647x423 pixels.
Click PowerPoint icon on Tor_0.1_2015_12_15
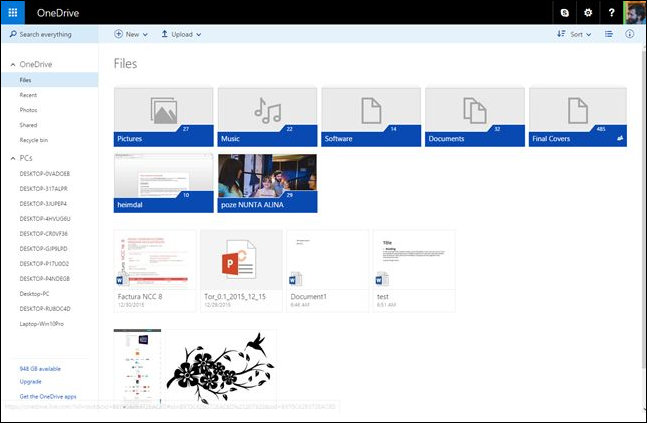pyautogui.click(x=238, y=260)
